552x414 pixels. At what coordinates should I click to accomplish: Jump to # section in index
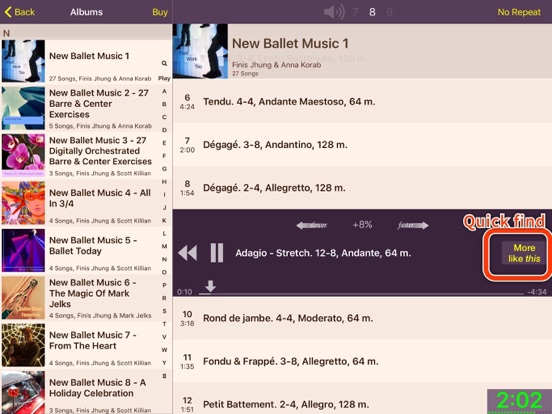[164, 376]
